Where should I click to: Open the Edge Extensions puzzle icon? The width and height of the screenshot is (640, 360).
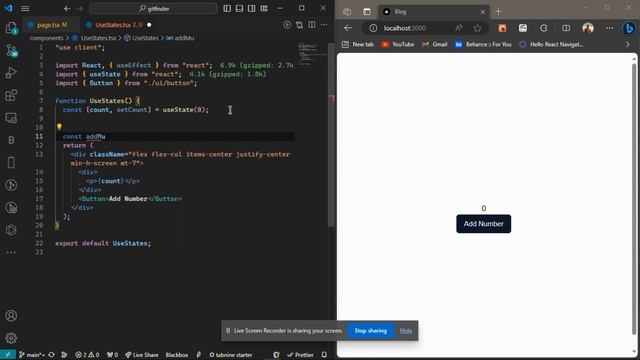[543, 28]
